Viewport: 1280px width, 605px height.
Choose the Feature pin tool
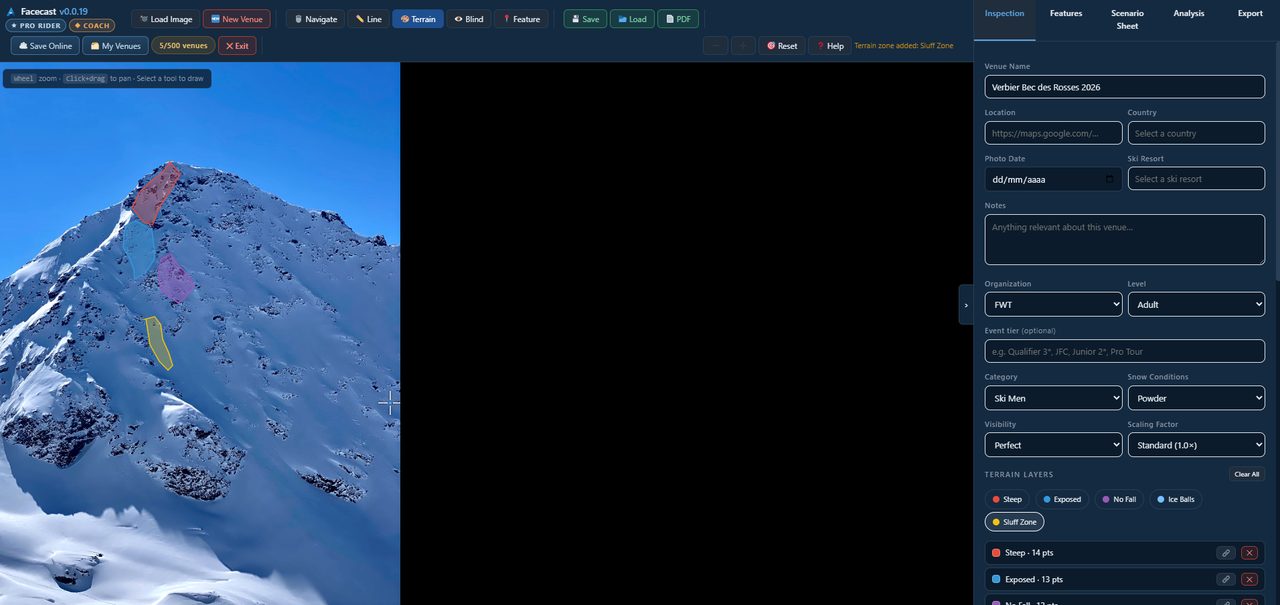520,19
